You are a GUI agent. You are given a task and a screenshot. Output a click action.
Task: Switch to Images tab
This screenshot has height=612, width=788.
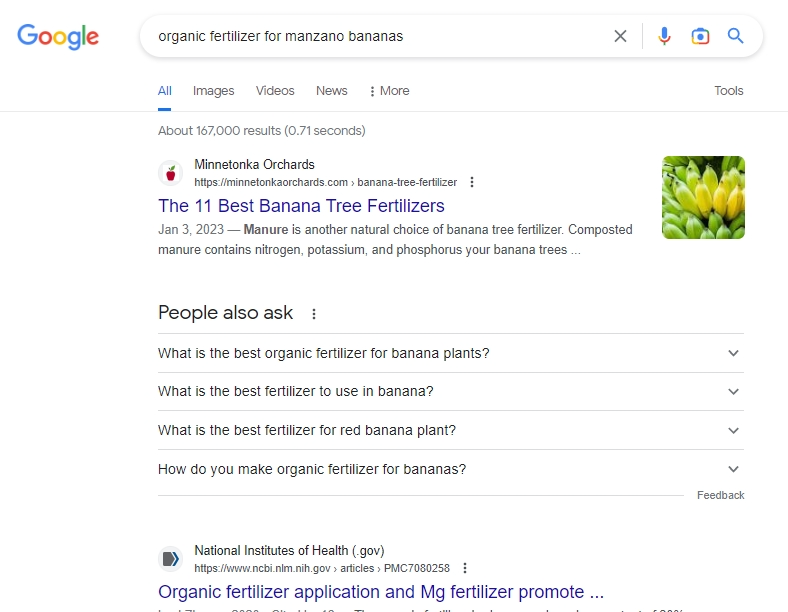click(x=214, y=91)
